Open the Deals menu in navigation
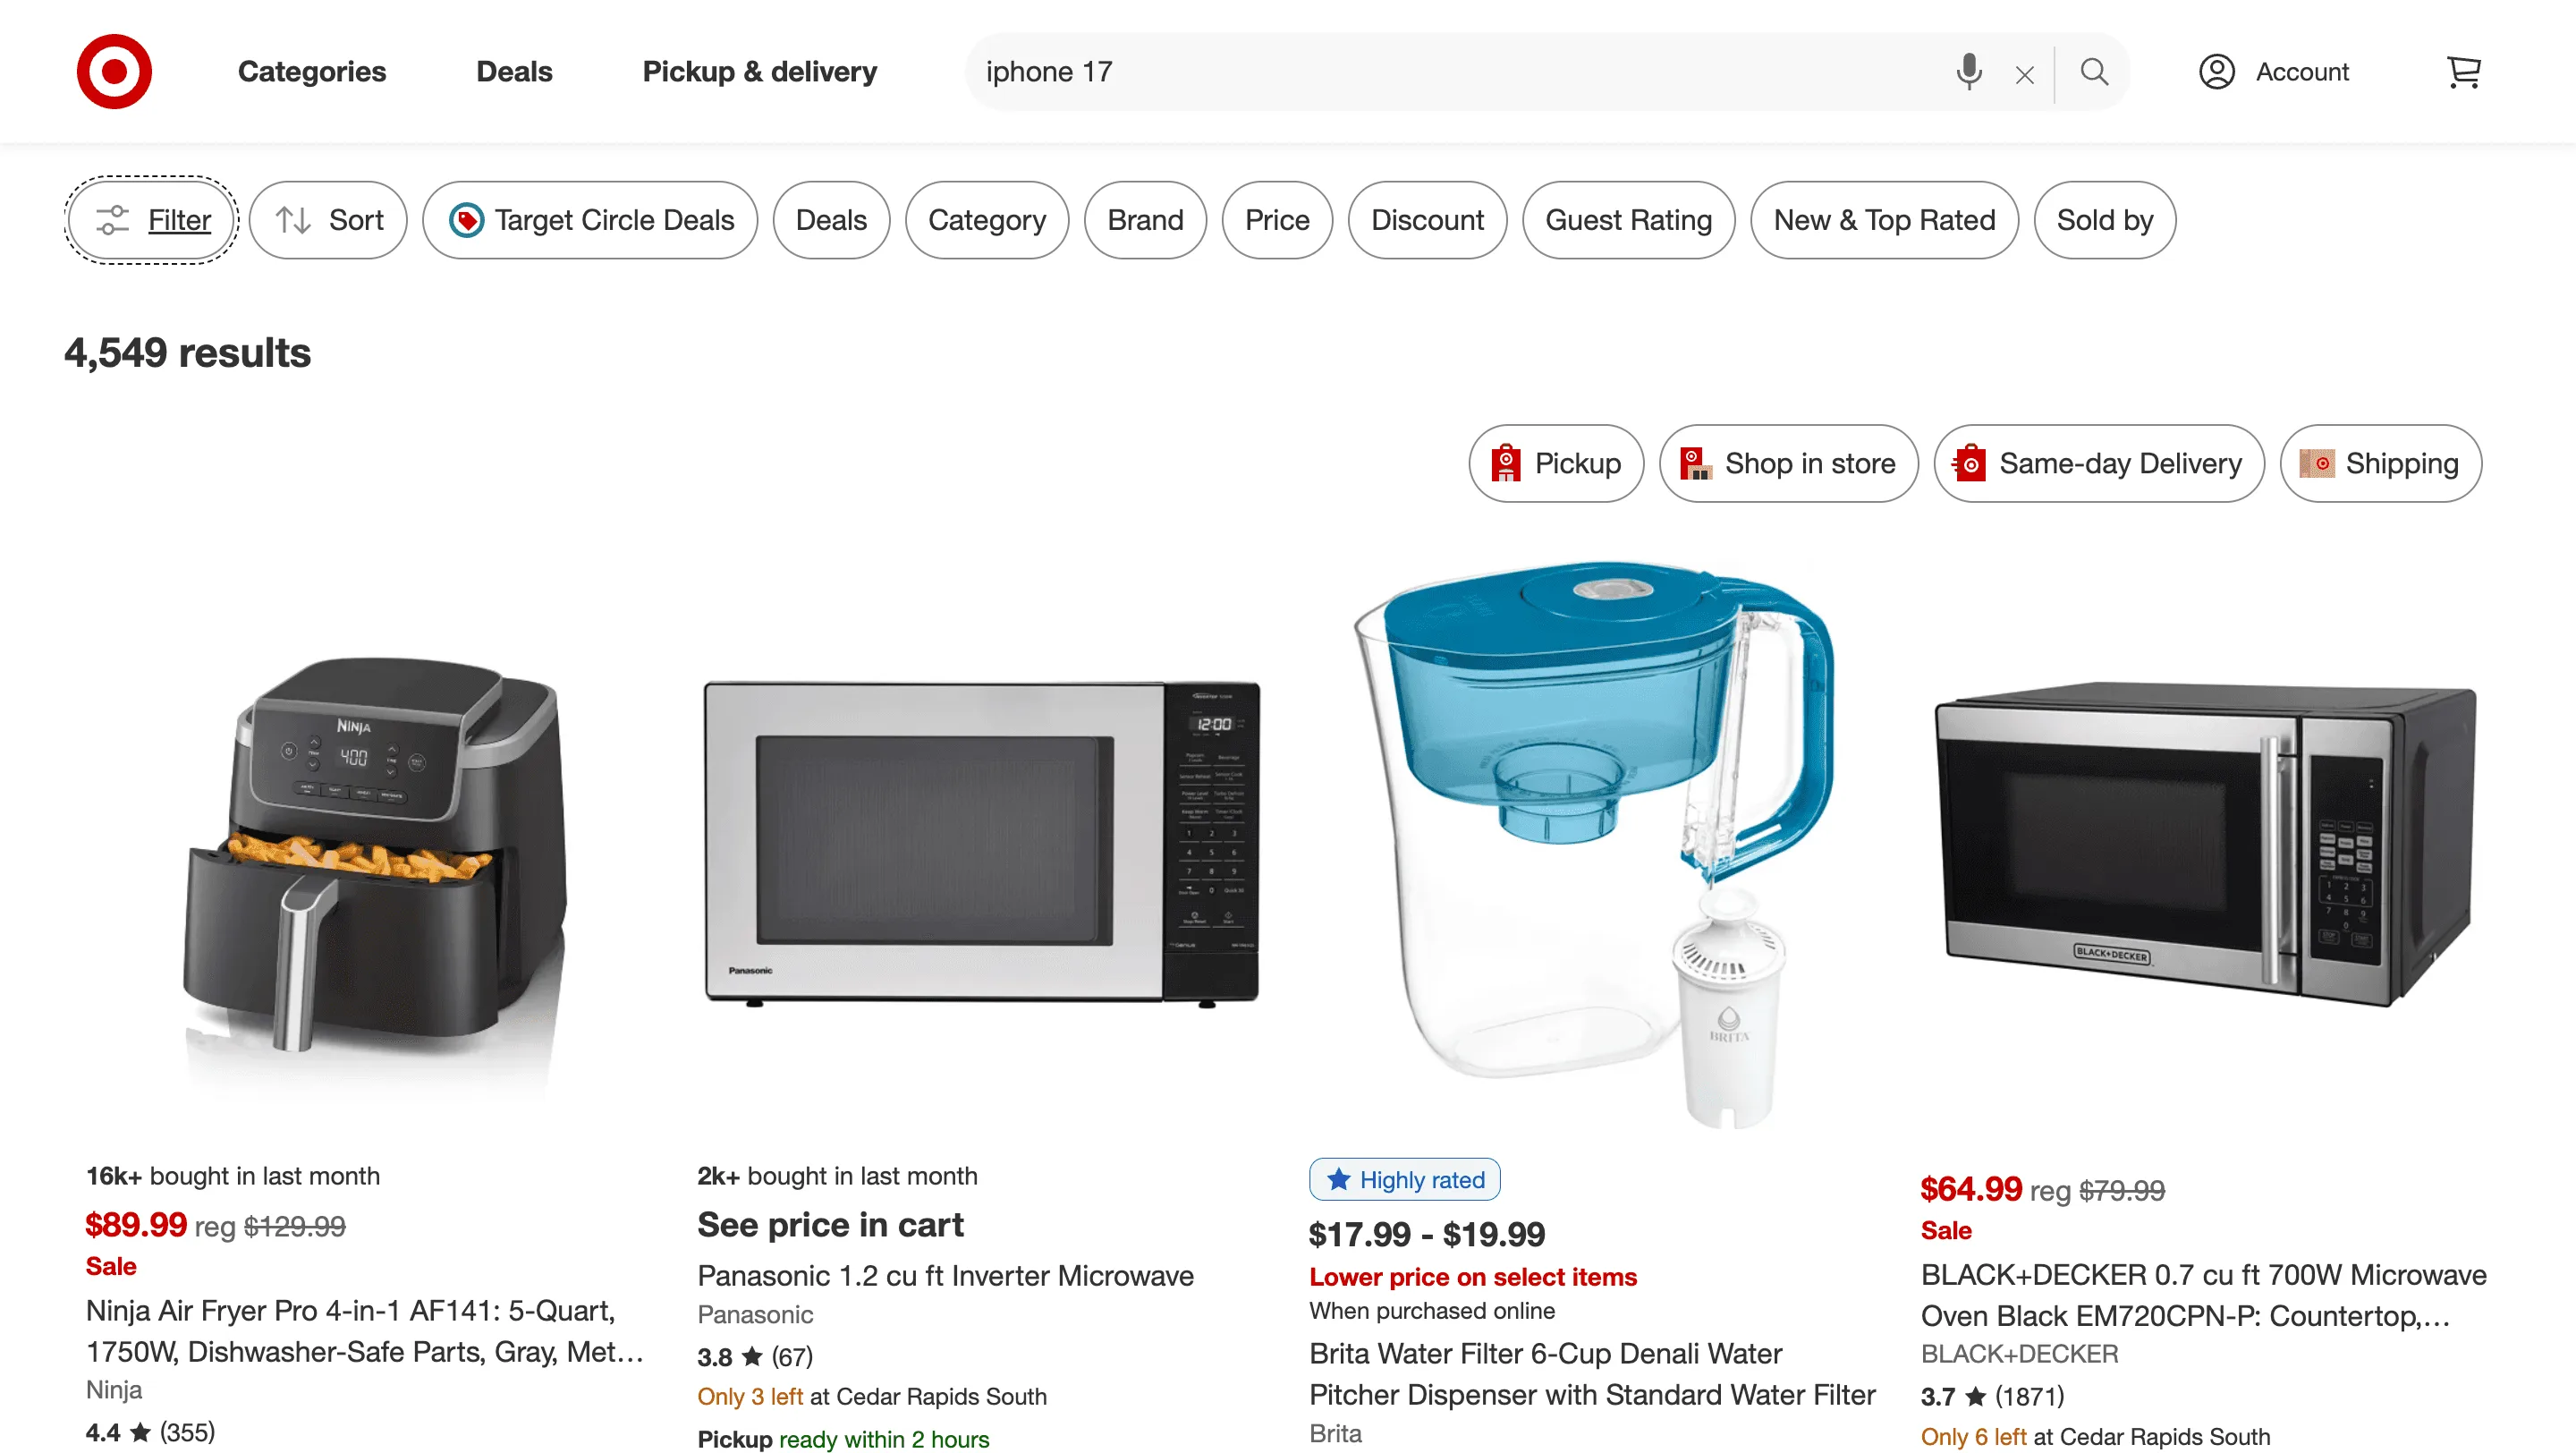The image size is (2576, 1453). (513, 71)
